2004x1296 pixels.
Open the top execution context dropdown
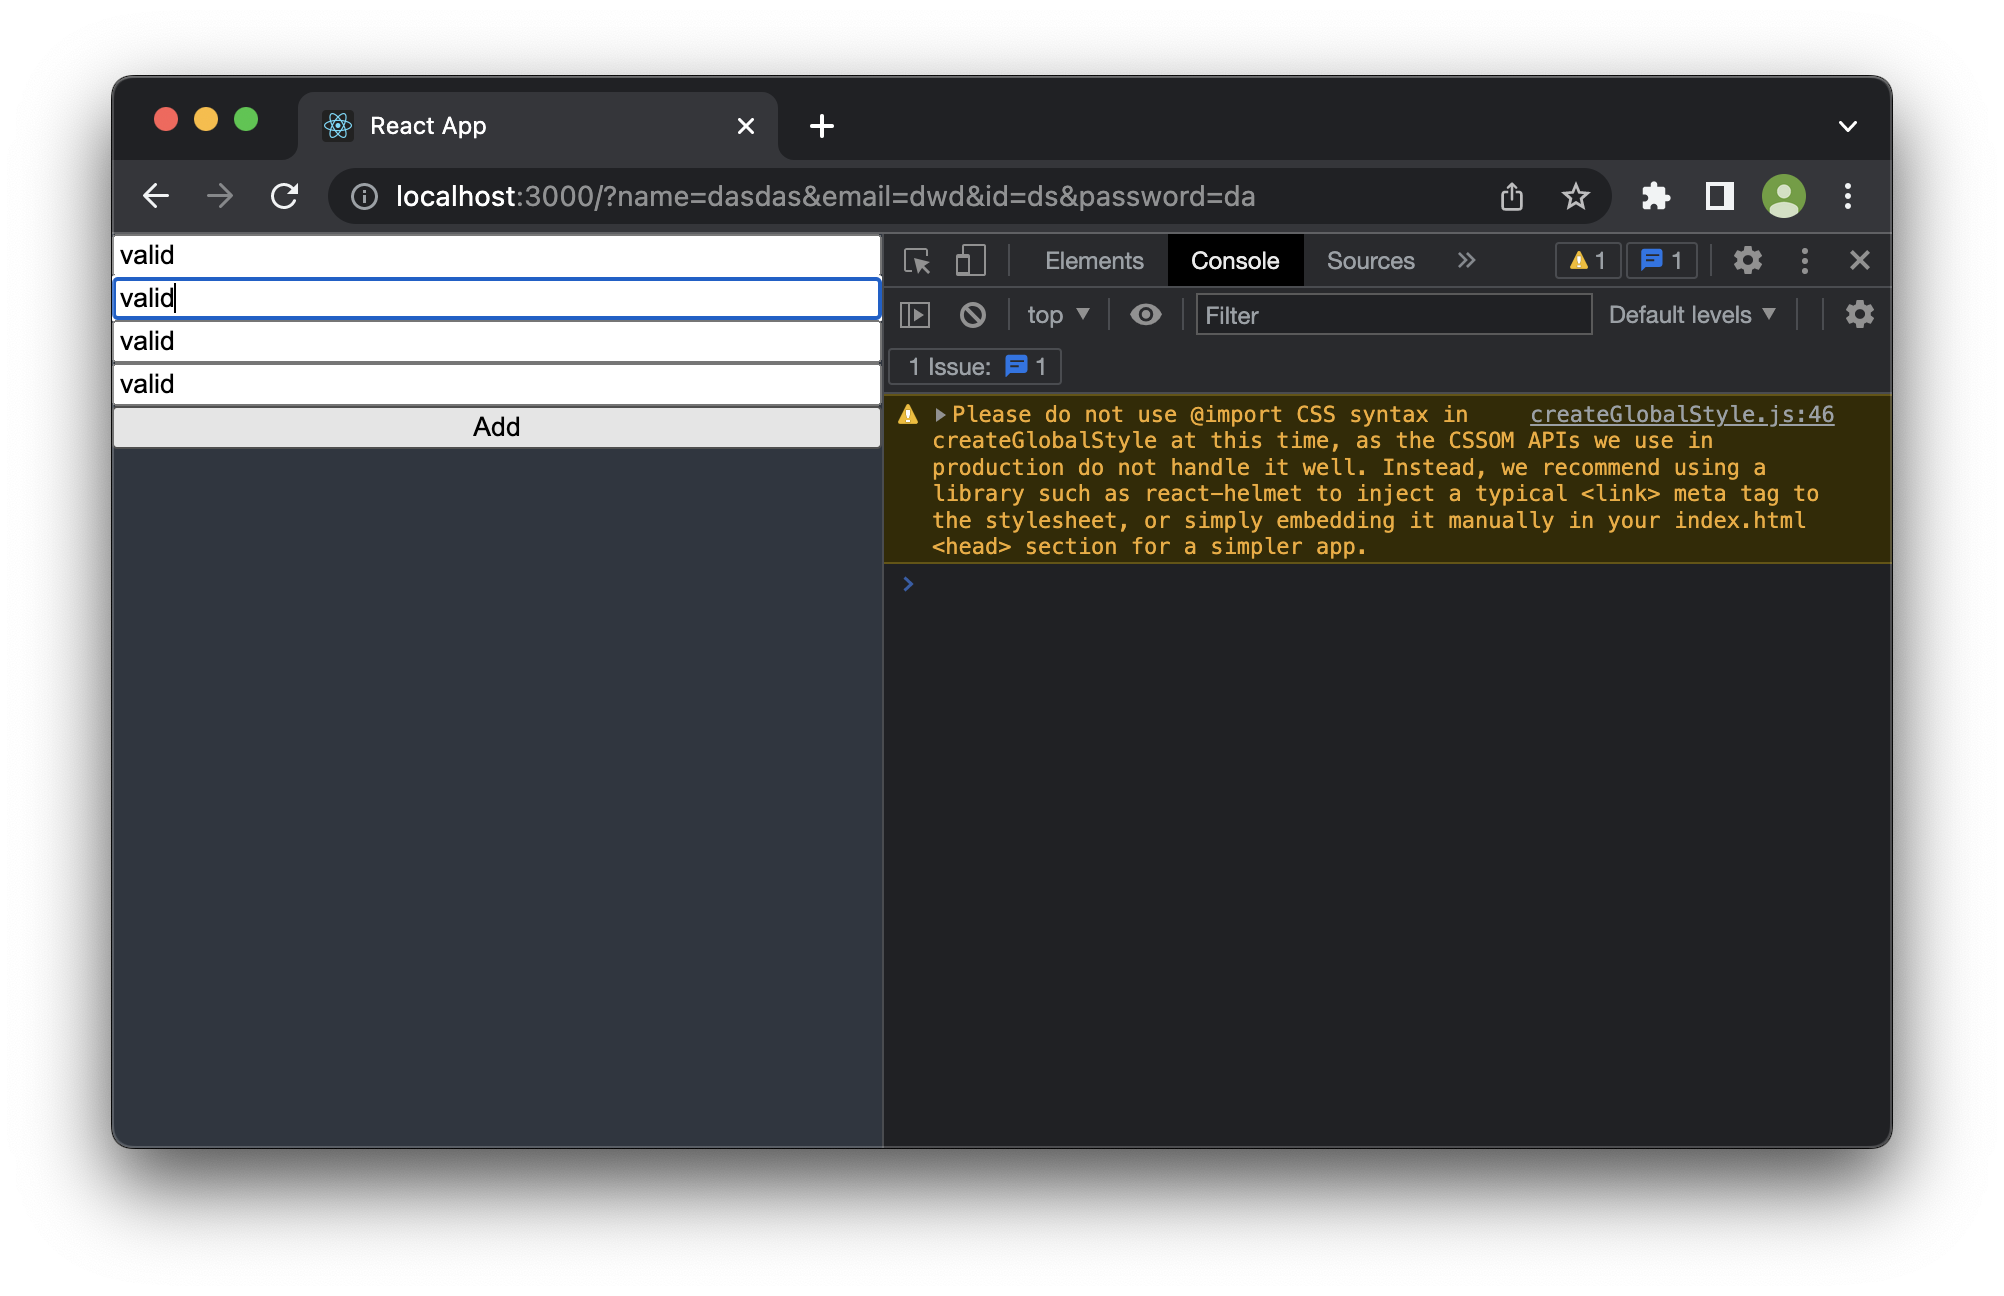1057,314
